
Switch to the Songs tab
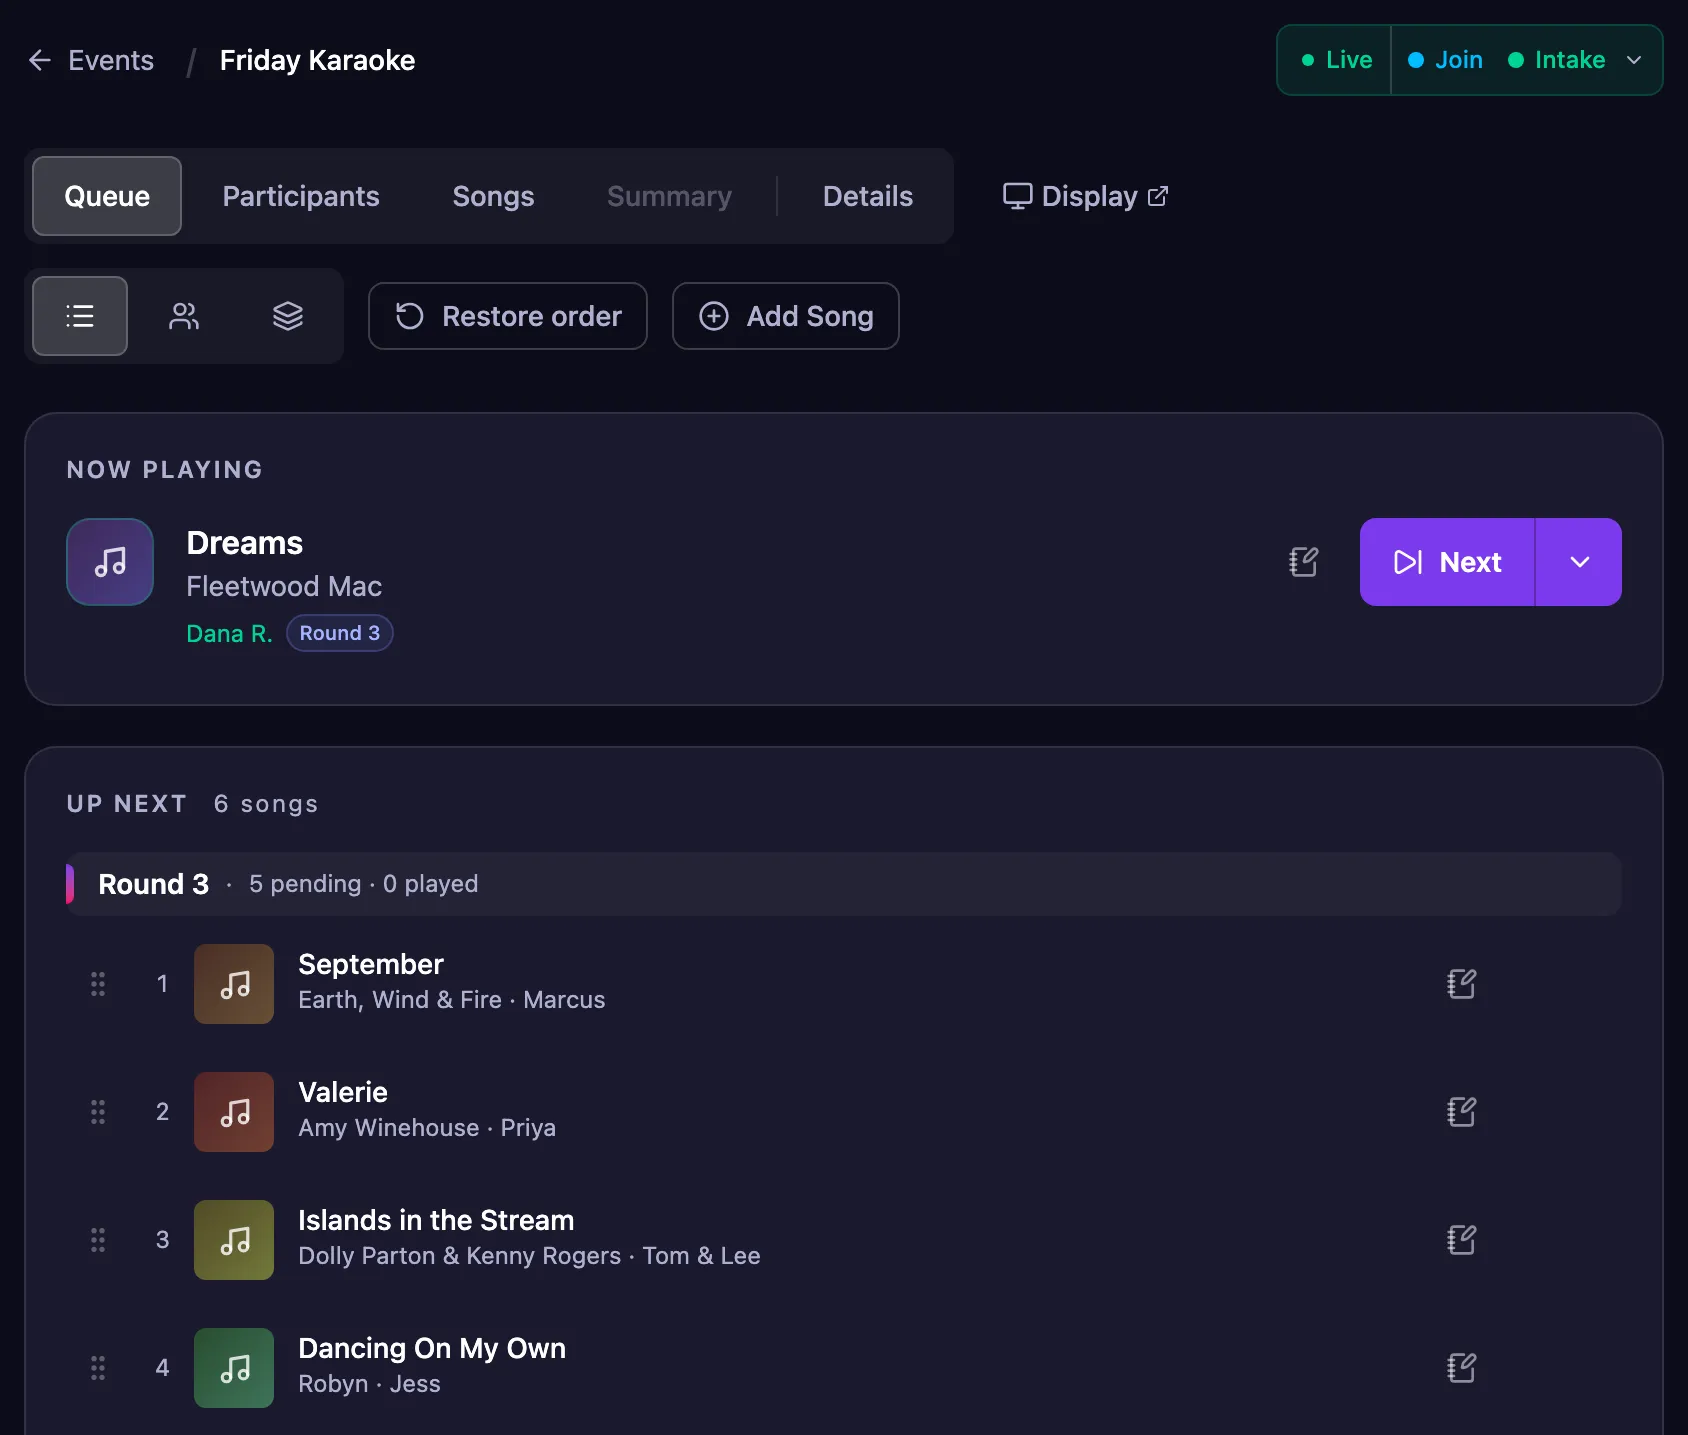(493, 196)
